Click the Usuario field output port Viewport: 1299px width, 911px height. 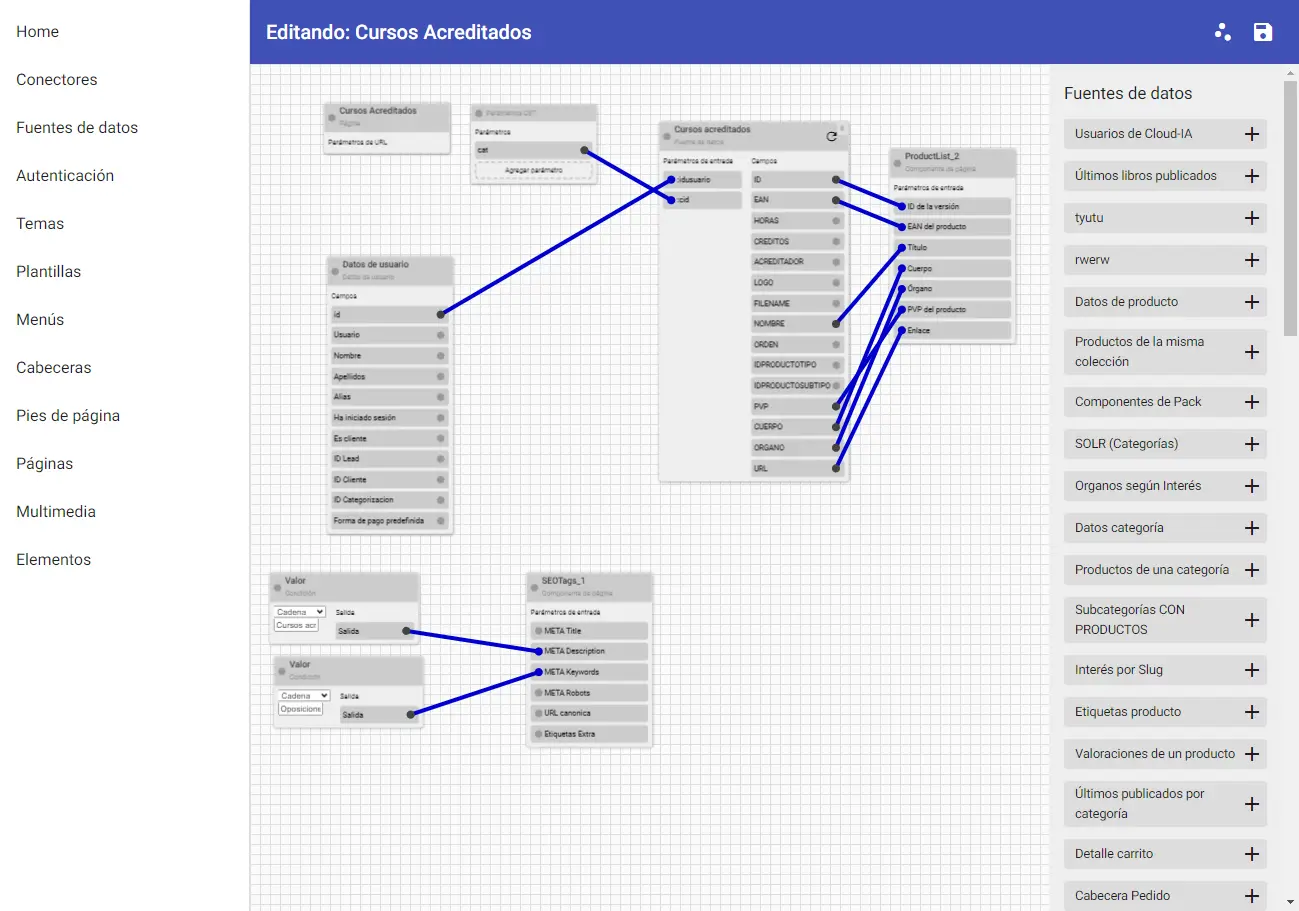point(440,335)
